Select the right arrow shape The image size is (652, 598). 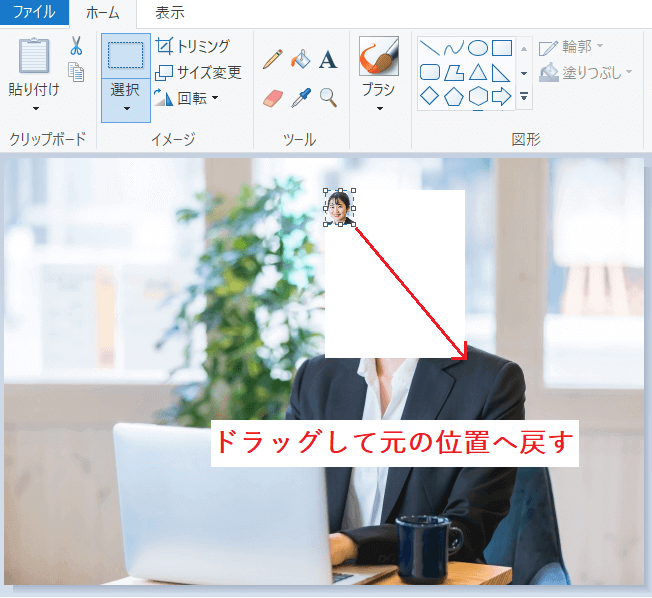click(502, 96)
